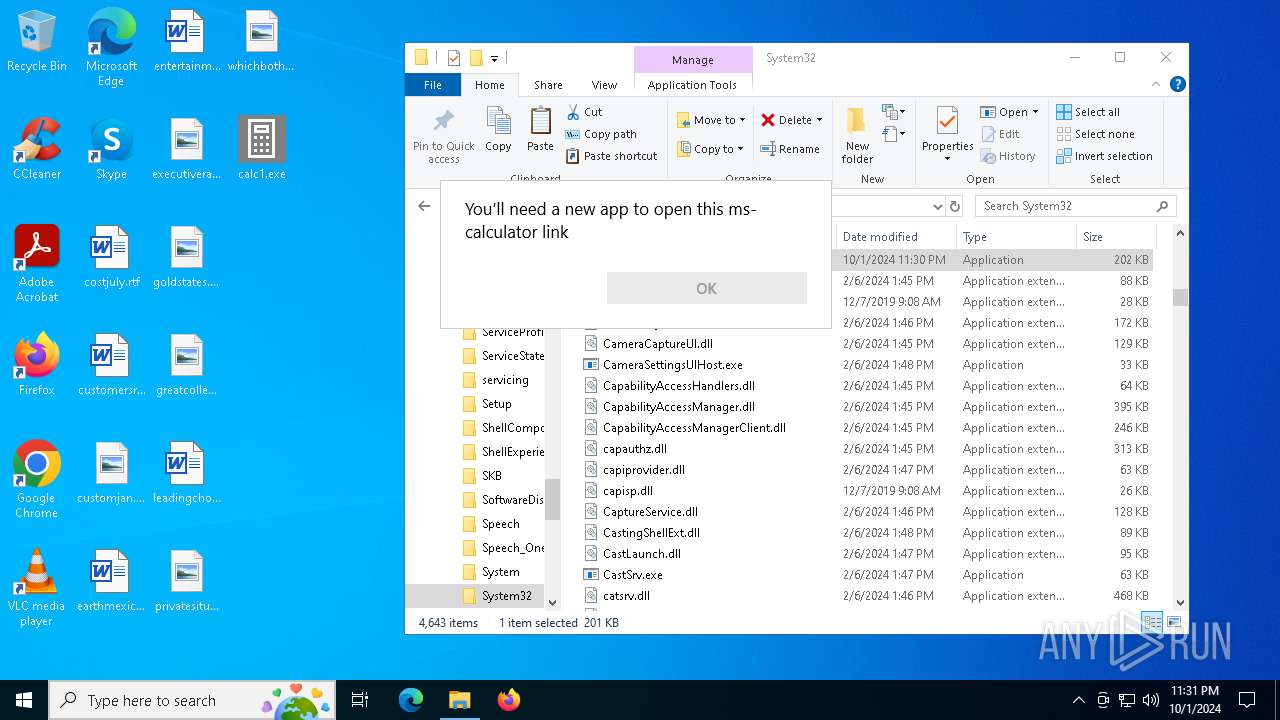
Task: Click the Copy ribbon icon
Action: [498, 130]
